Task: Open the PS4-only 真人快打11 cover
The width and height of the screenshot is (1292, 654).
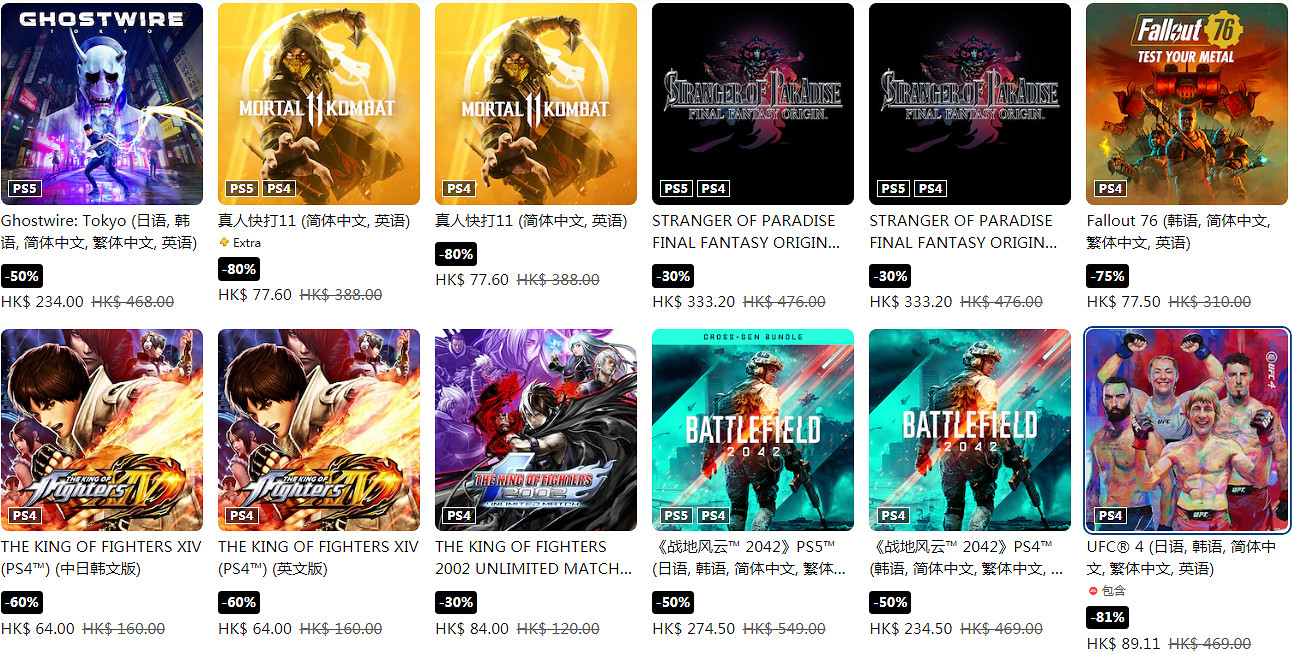Action: pos(536,104)
